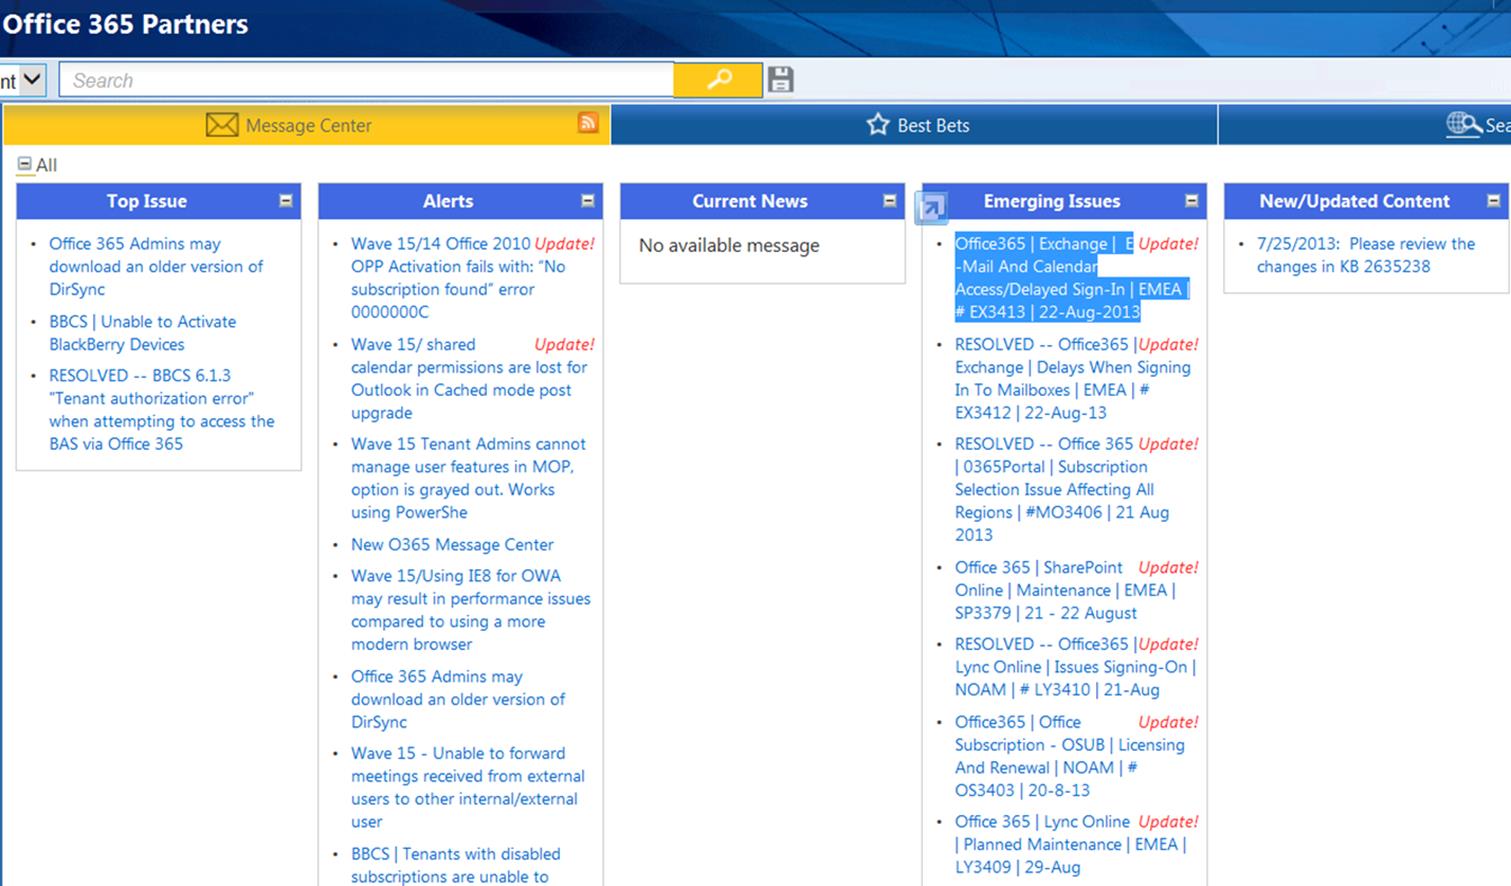The width and height of the screenshot is (1511, 886).
Task: Click the yellow search magnifier button
Action: click(718, 80)
